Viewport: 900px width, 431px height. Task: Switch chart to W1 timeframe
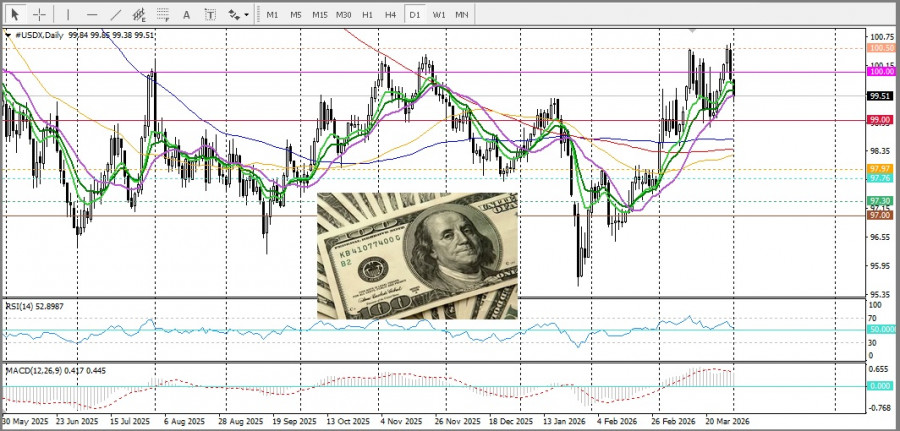[439, 14]
